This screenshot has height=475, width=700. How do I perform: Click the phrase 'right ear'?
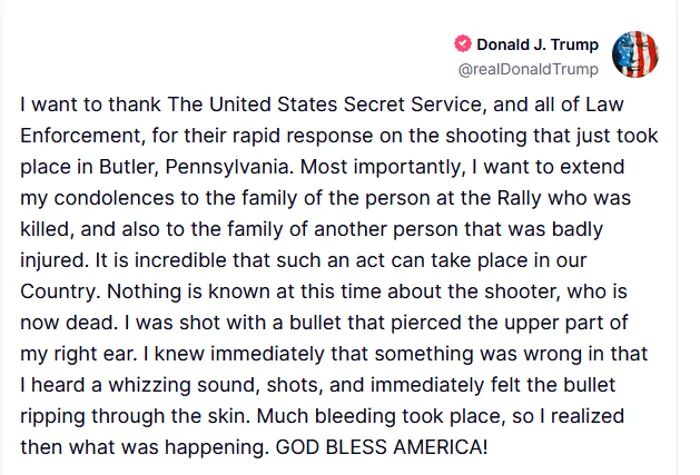point(94,354)
